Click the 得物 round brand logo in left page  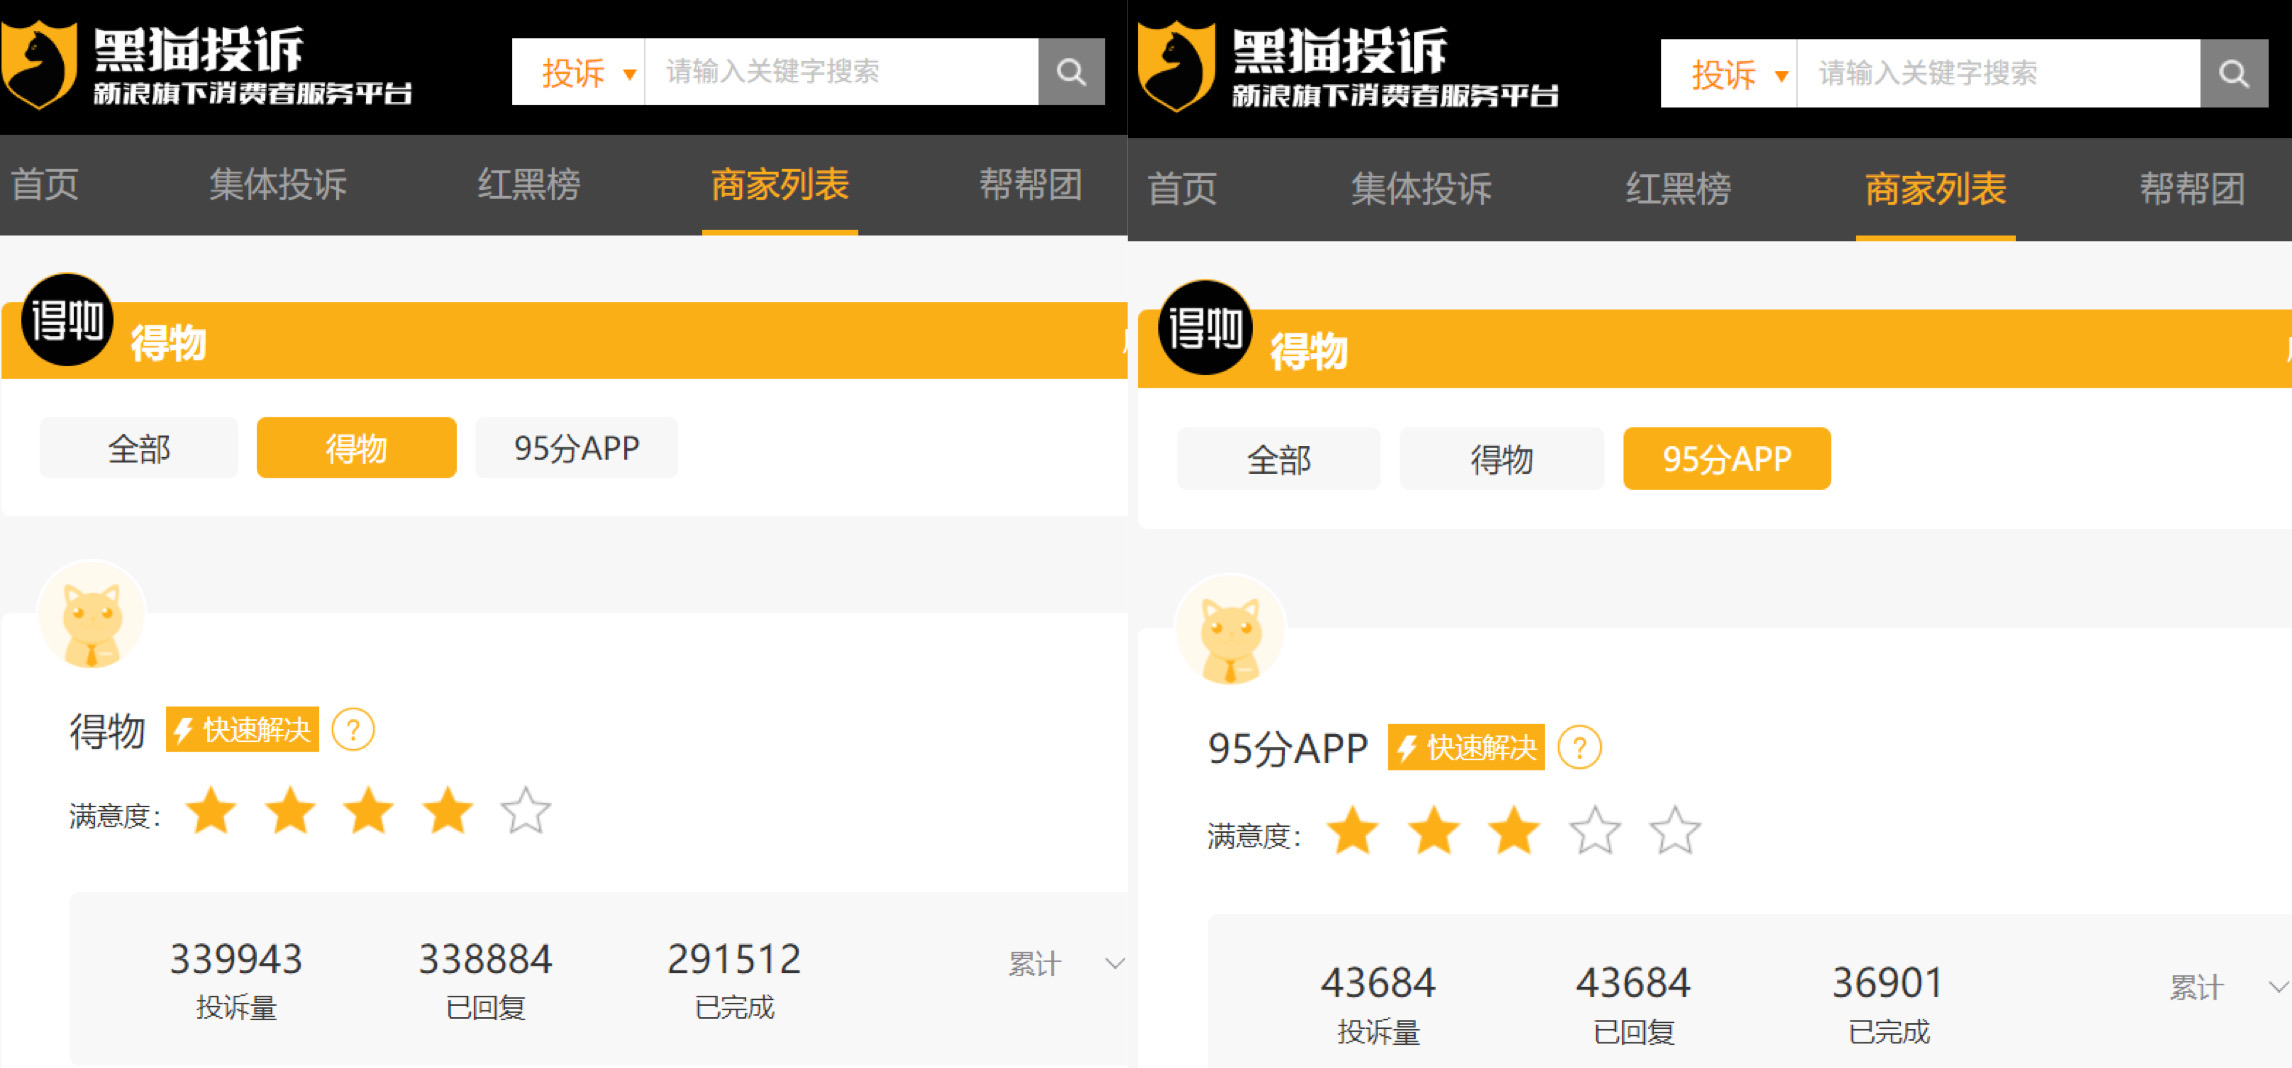pyautogui.click(x=67, y=320)
